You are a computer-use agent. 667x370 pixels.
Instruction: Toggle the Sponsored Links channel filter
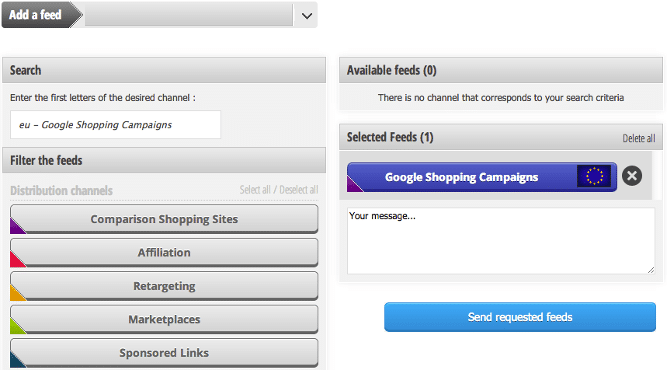164,353
